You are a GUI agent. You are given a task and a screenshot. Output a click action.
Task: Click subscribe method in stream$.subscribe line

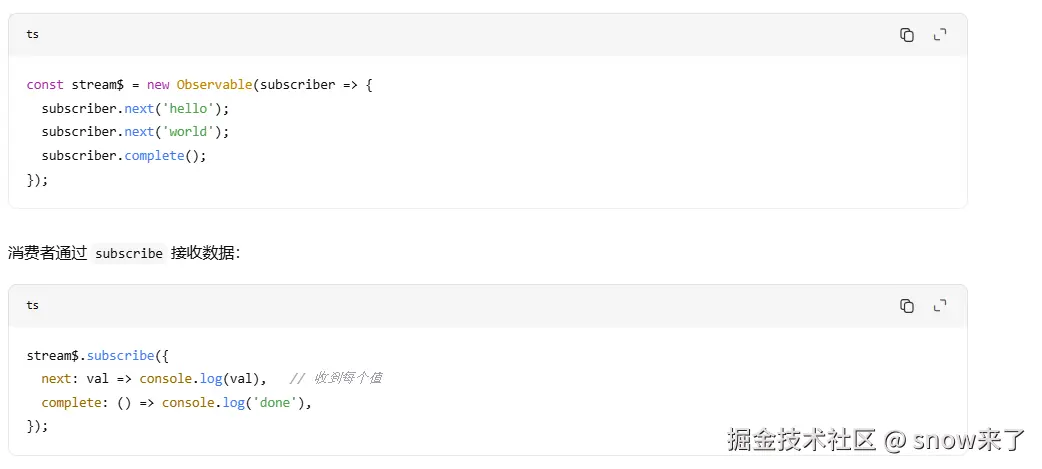120,356
